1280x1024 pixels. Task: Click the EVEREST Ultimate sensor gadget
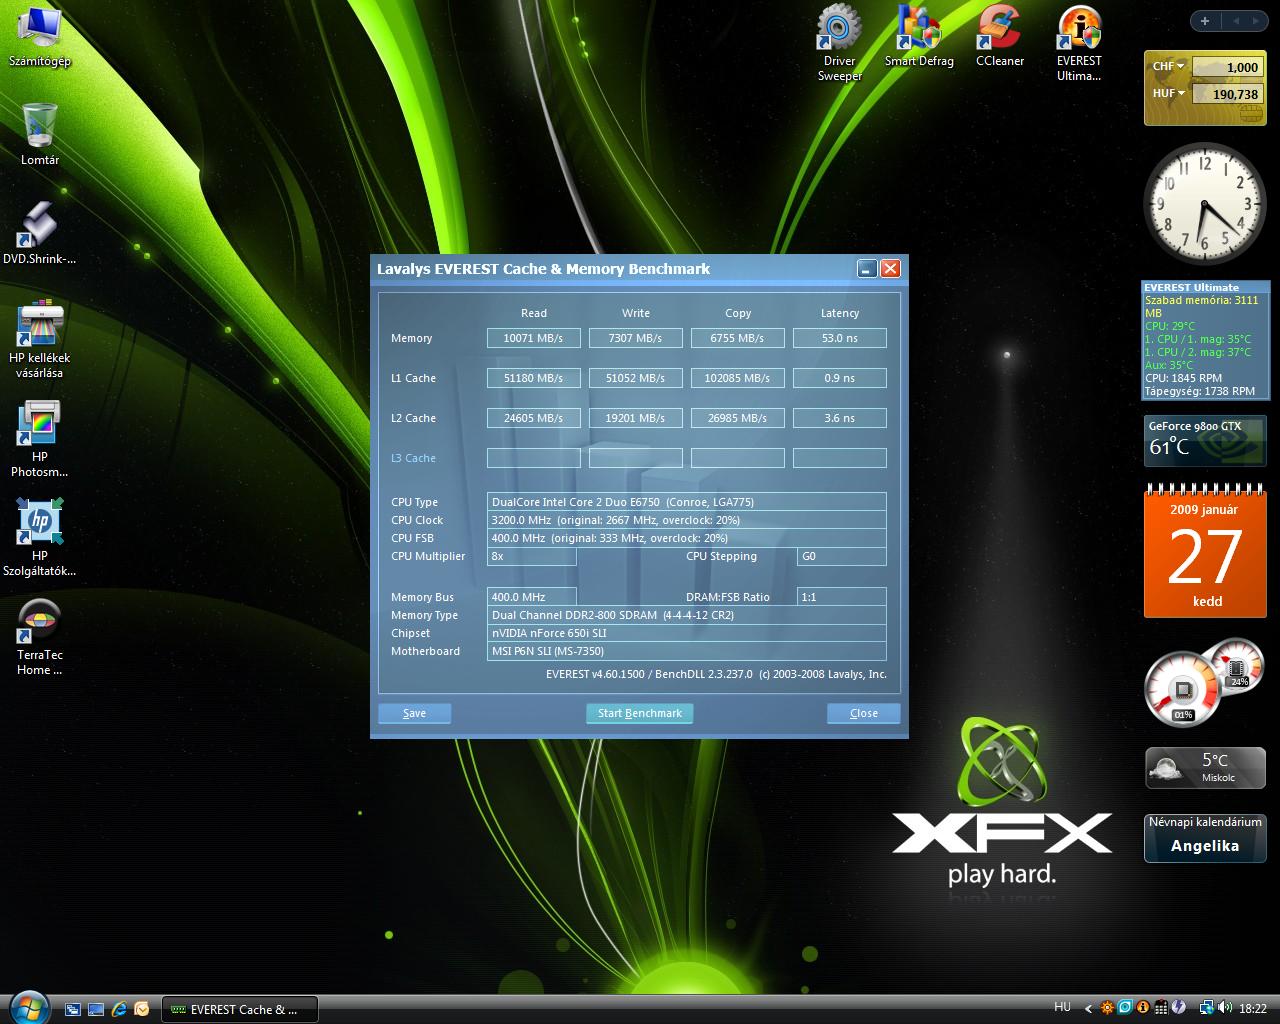point(1205,340)
